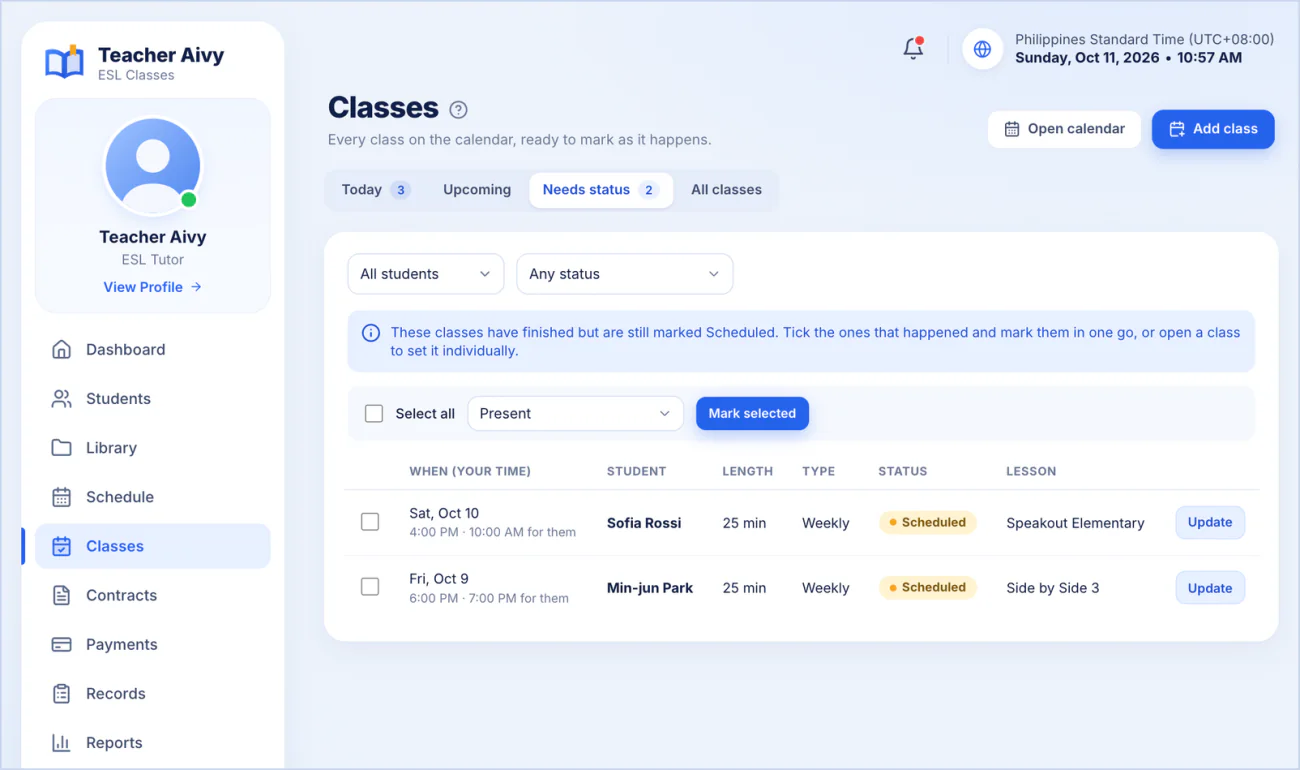Screen dimensions: 1300x770
Task: Tick the Select all checkbox
Action: (x=374, y=414)
